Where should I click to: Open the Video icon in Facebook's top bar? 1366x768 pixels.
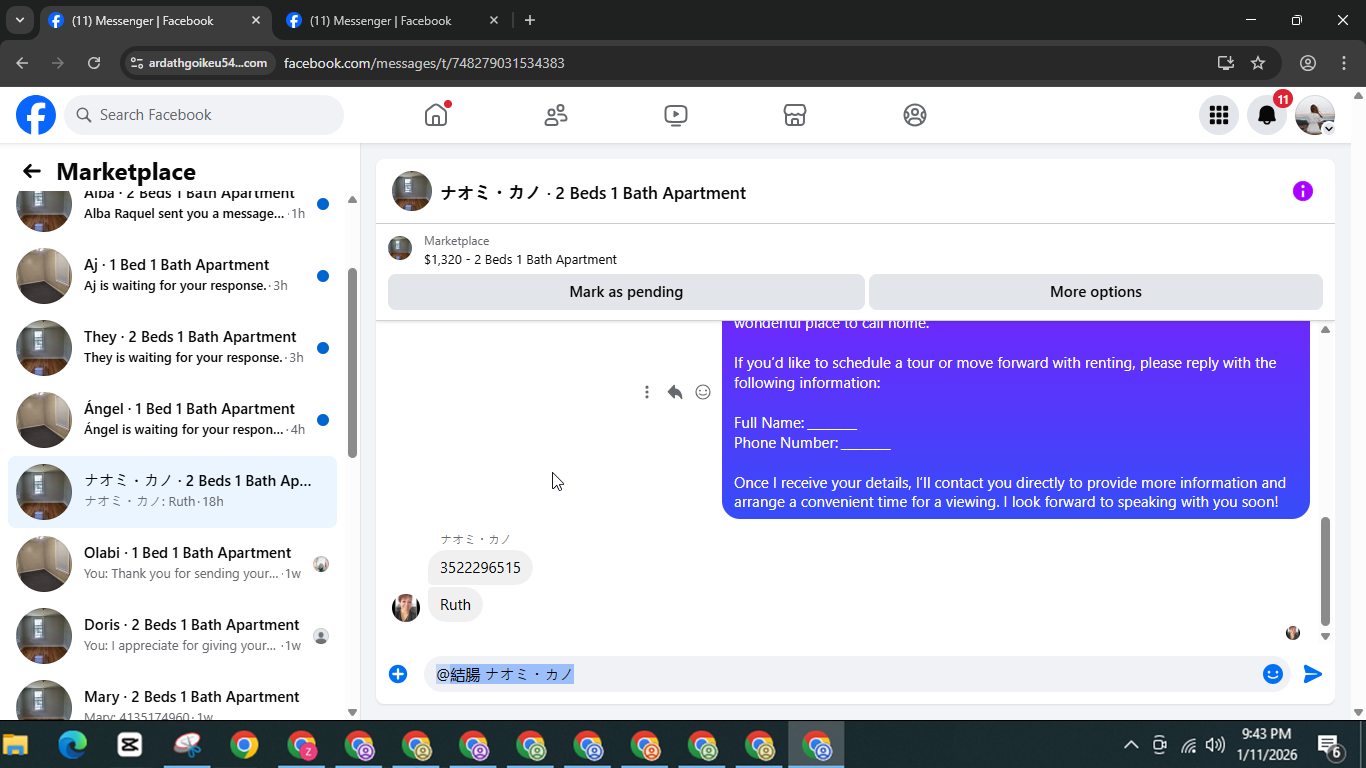coord(676,115)
